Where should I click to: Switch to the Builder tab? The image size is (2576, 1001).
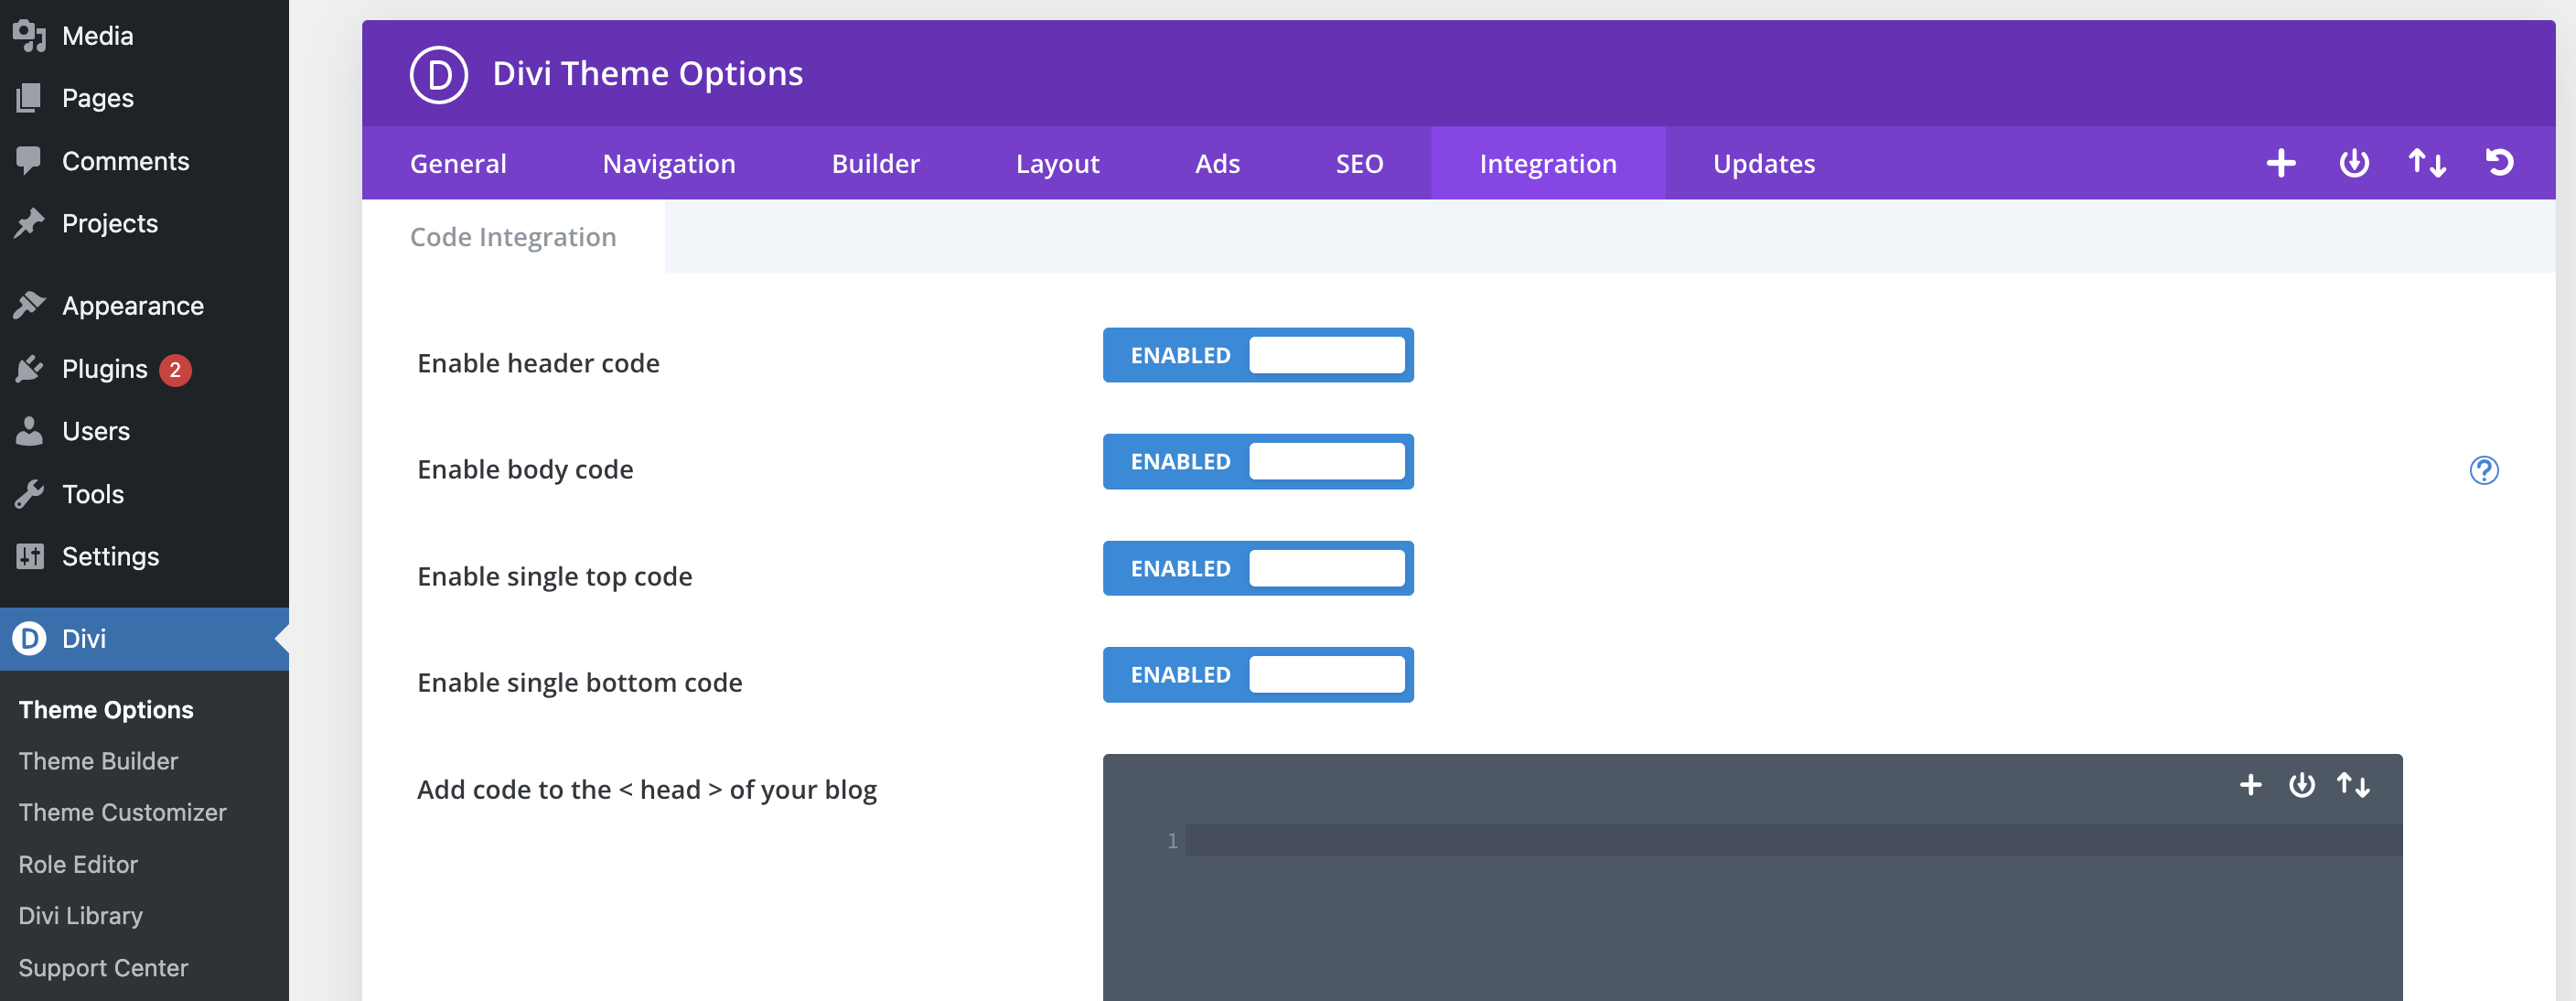pyautogui.click(x=875, y=164)
